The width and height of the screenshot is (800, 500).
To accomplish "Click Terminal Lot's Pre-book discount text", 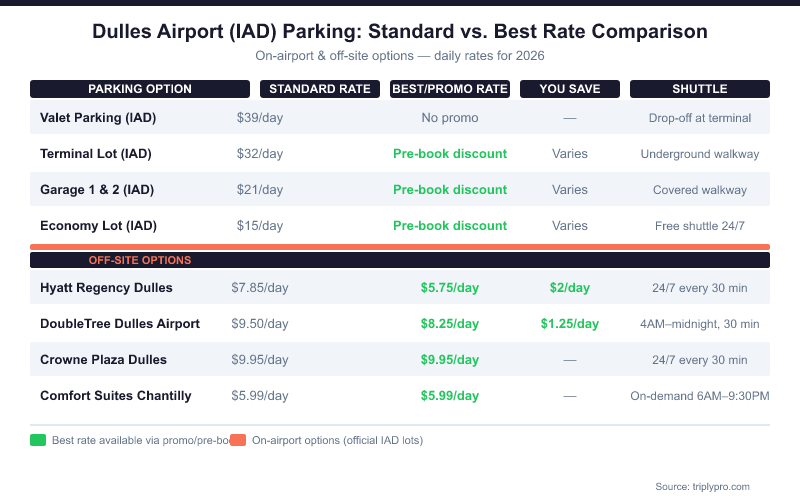I will [450, 154].
